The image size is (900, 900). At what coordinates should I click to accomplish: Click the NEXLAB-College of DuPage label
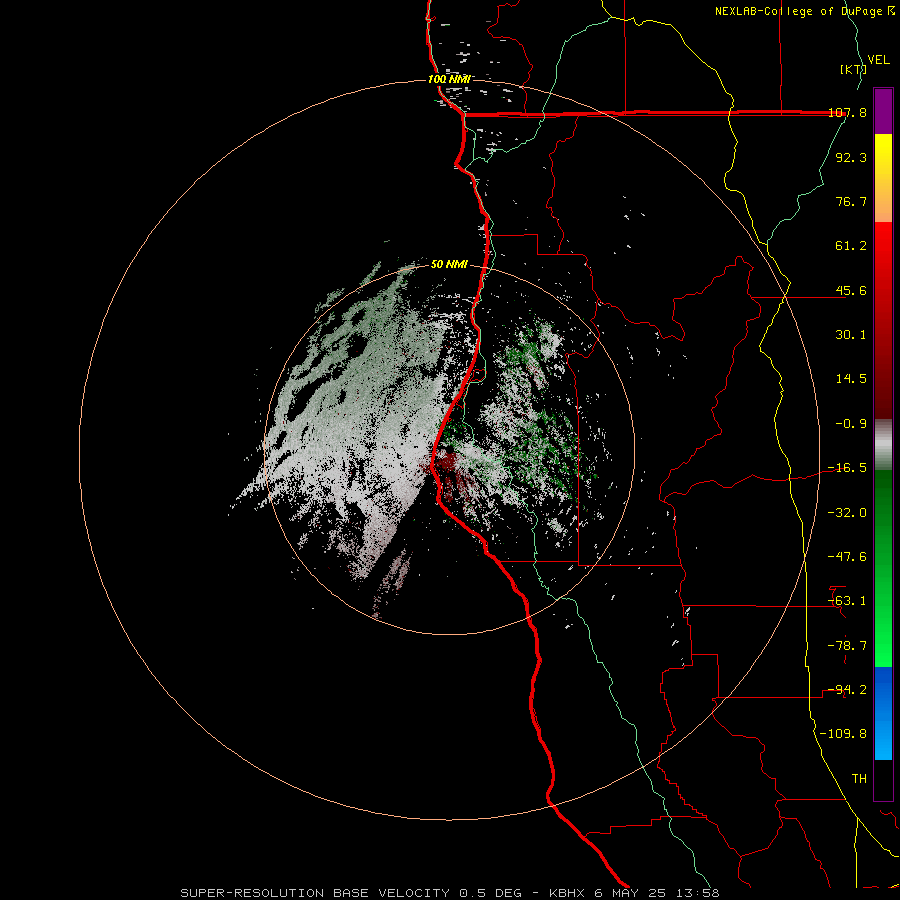click(805, 11)
